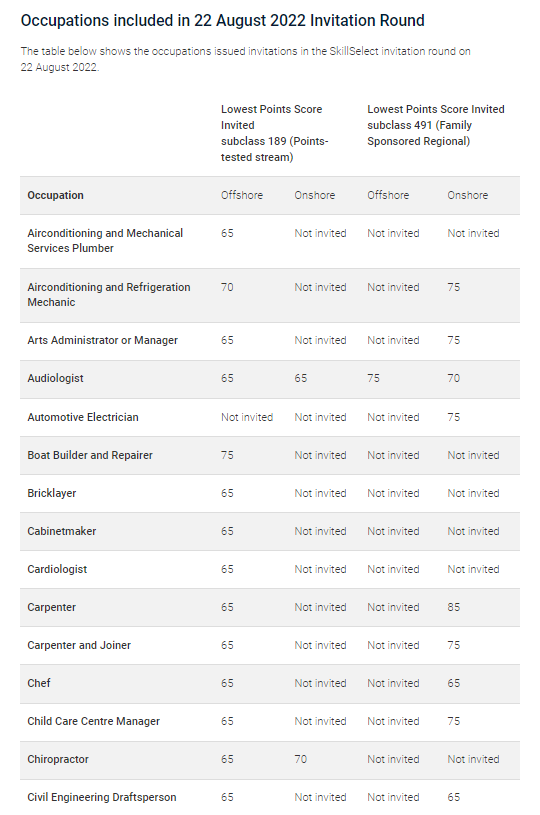Click the subclass 491 Family Sponsored Regional header

(436, 125)
